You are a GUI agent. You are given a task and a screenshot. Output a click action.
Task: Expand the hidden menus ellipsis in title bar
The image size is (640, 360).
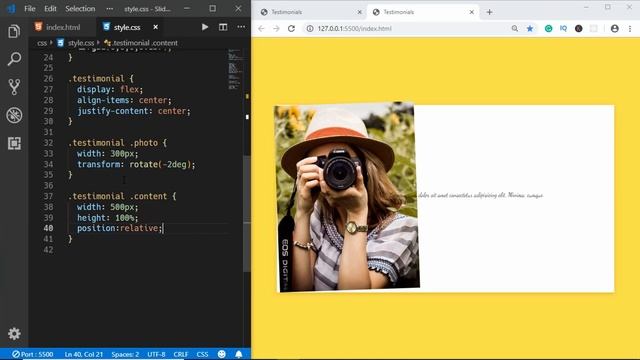click(109, 9)
